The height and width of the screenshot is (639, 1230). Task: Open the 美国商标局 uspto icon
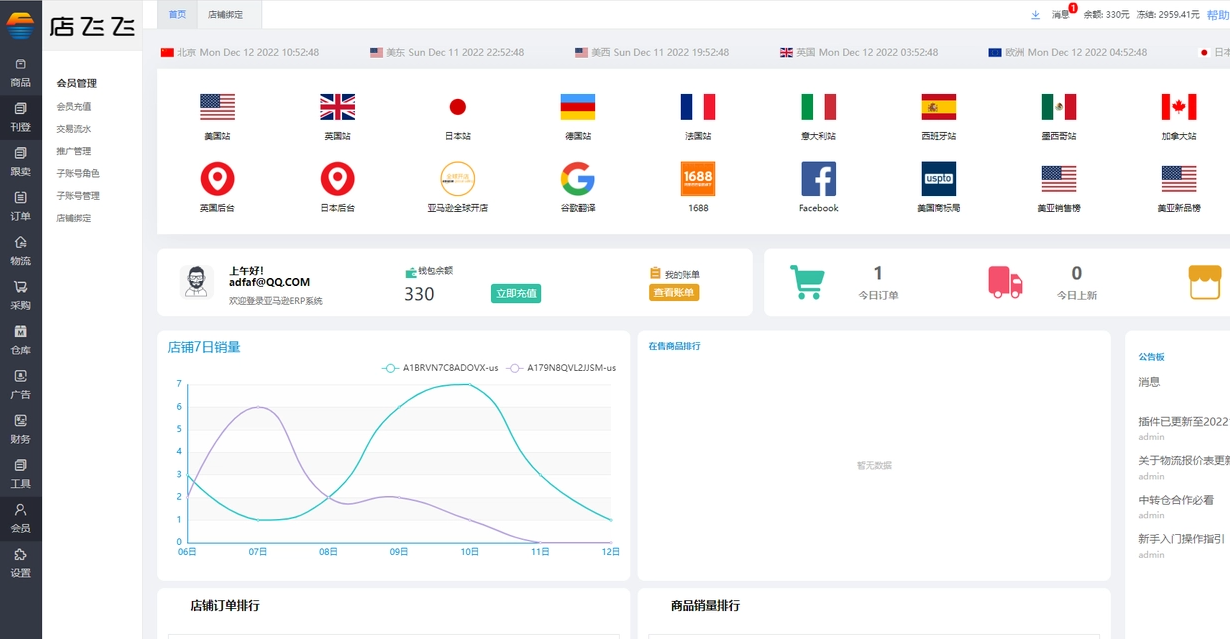pos(938,179)
